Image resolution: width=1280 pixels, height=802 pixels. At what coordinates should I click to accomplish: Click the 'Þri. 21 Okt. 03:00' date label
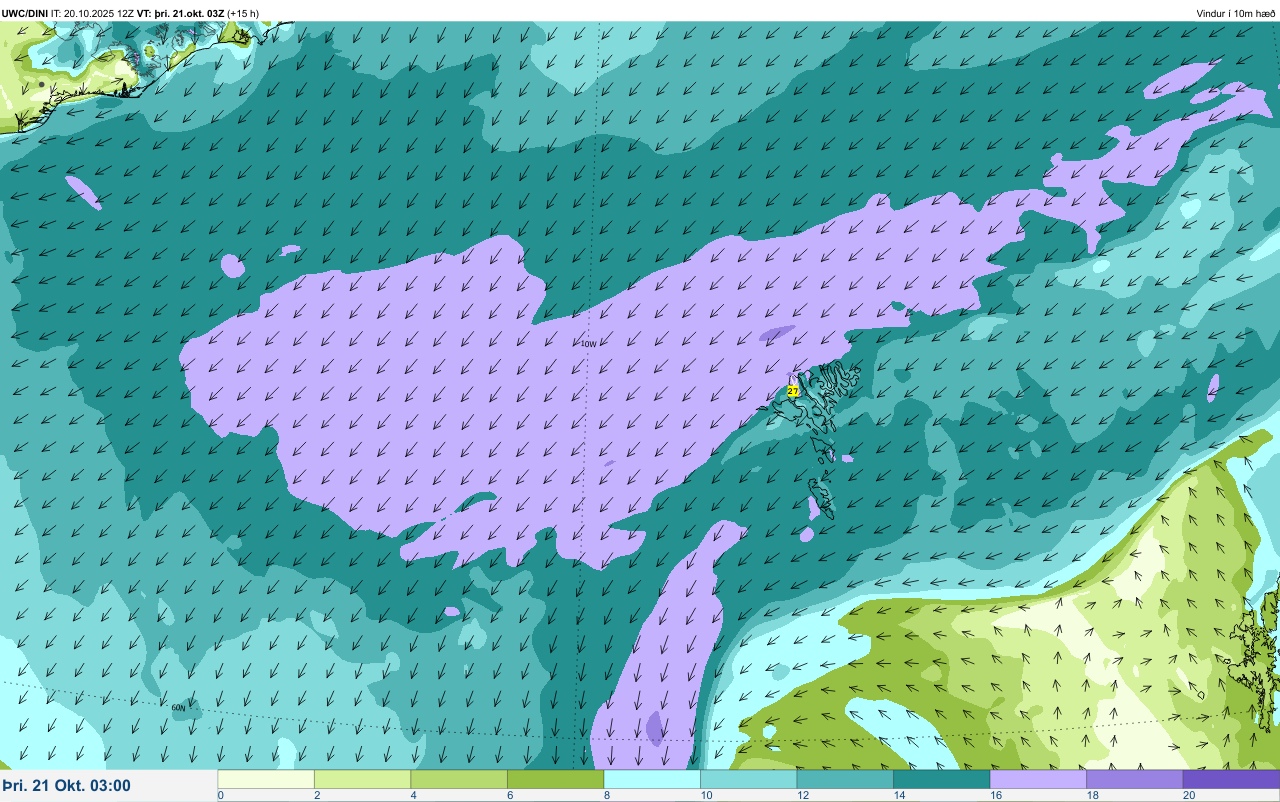66,785
